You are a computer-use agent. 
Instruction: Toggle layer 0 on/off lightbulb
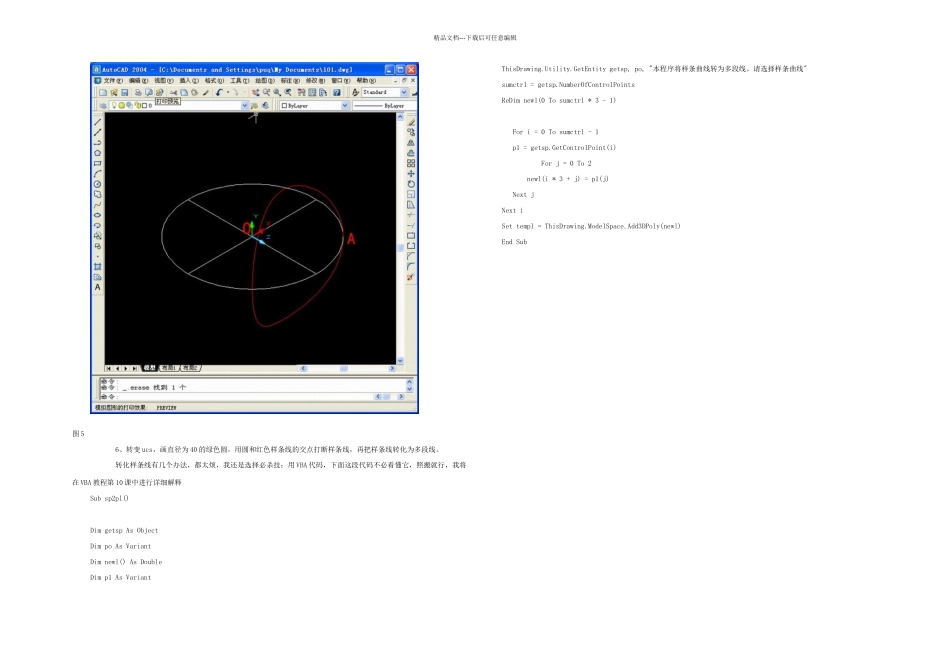[115, 105]
